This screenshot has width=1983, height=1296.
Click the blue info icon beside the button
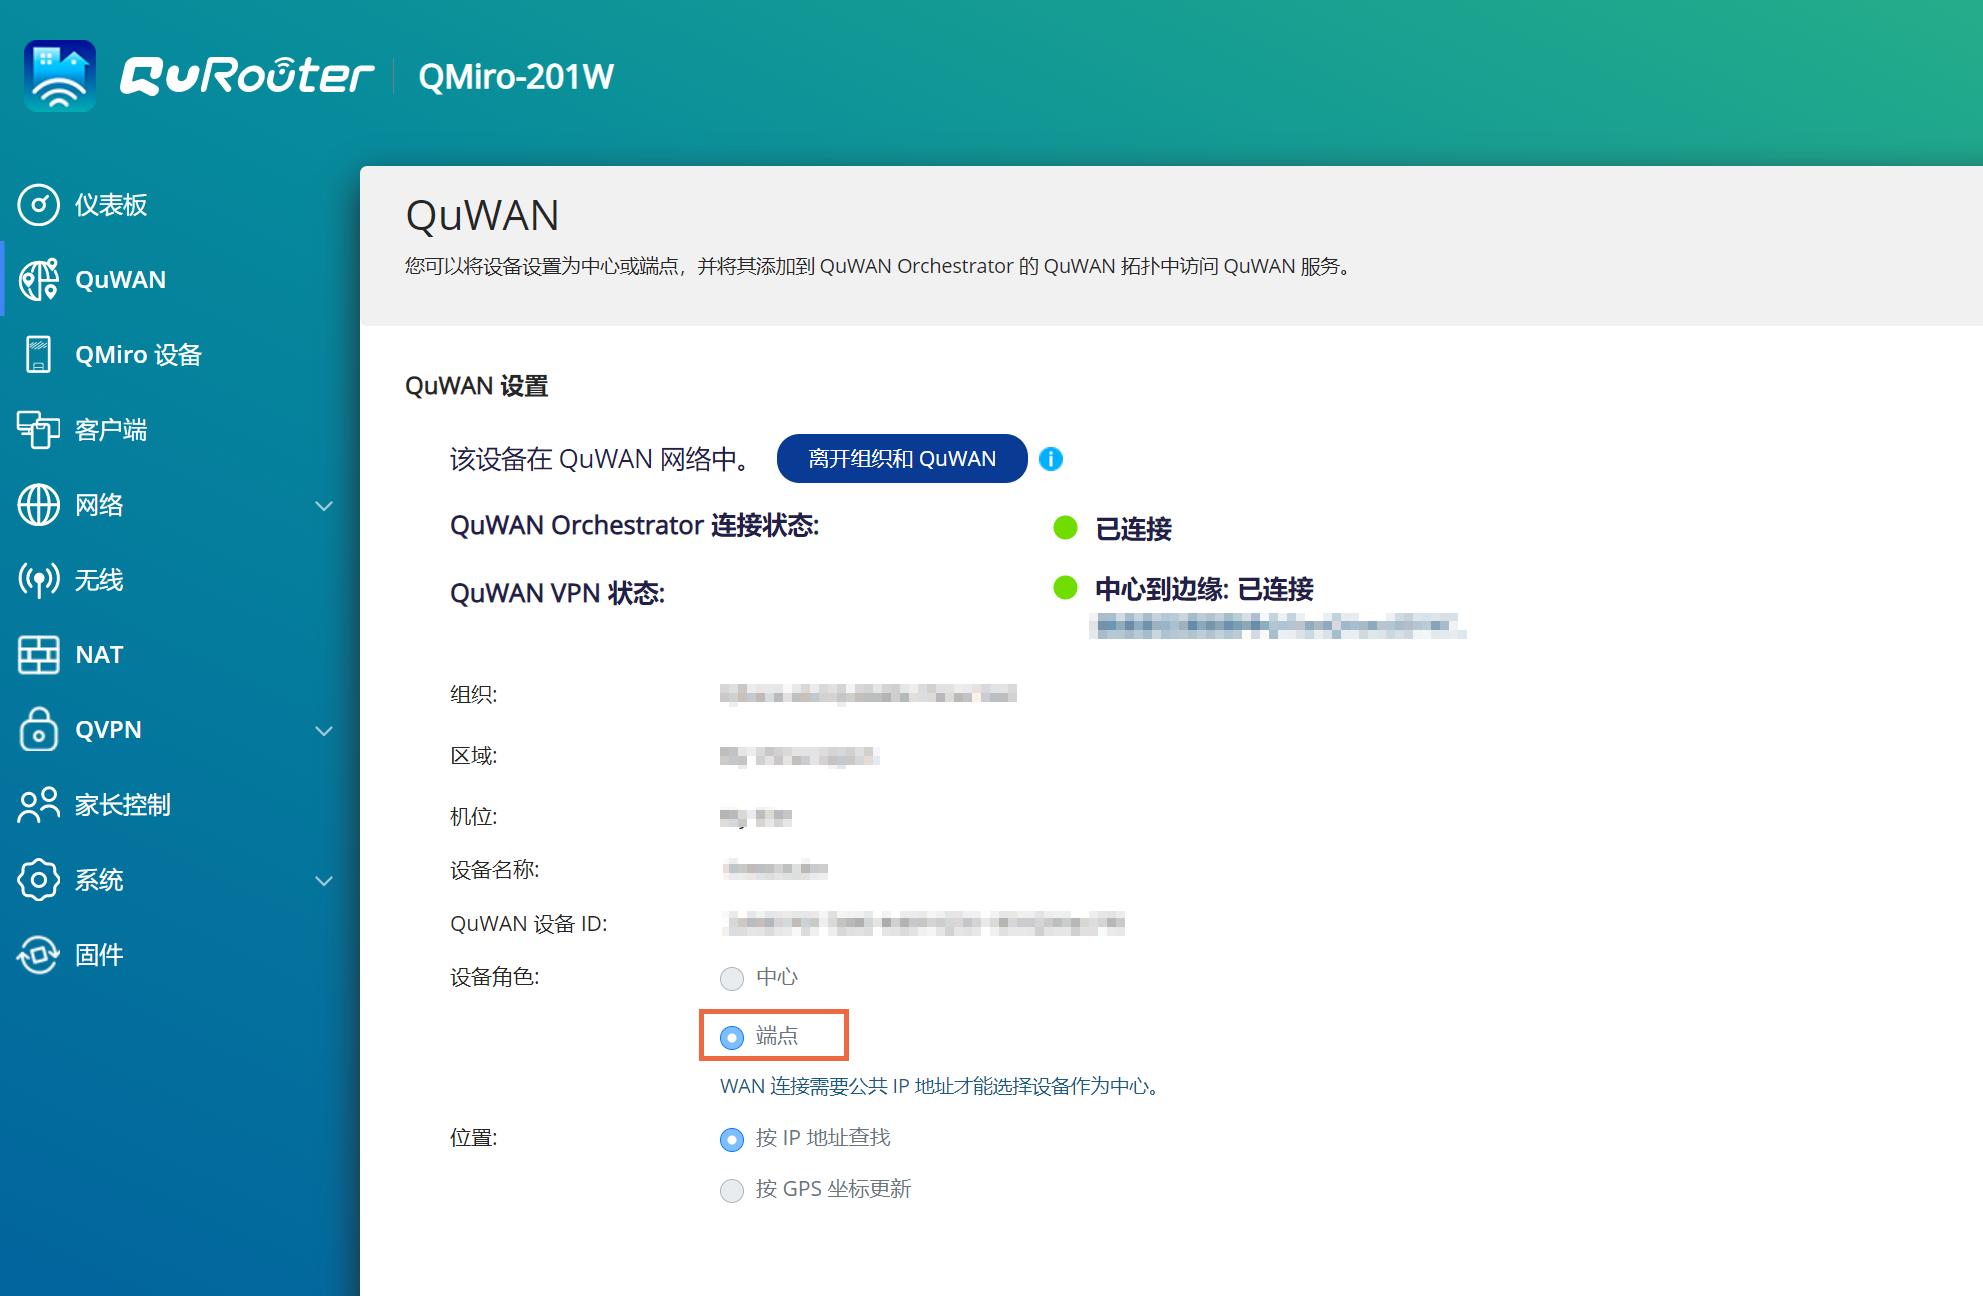(1050, 458)
